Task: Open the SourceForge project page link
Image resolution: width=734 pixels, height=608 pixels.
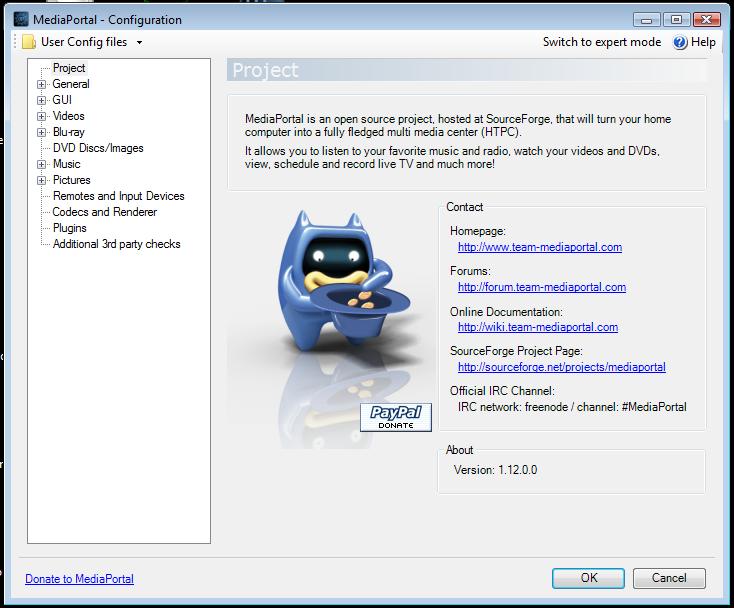Action: [562, 367]
